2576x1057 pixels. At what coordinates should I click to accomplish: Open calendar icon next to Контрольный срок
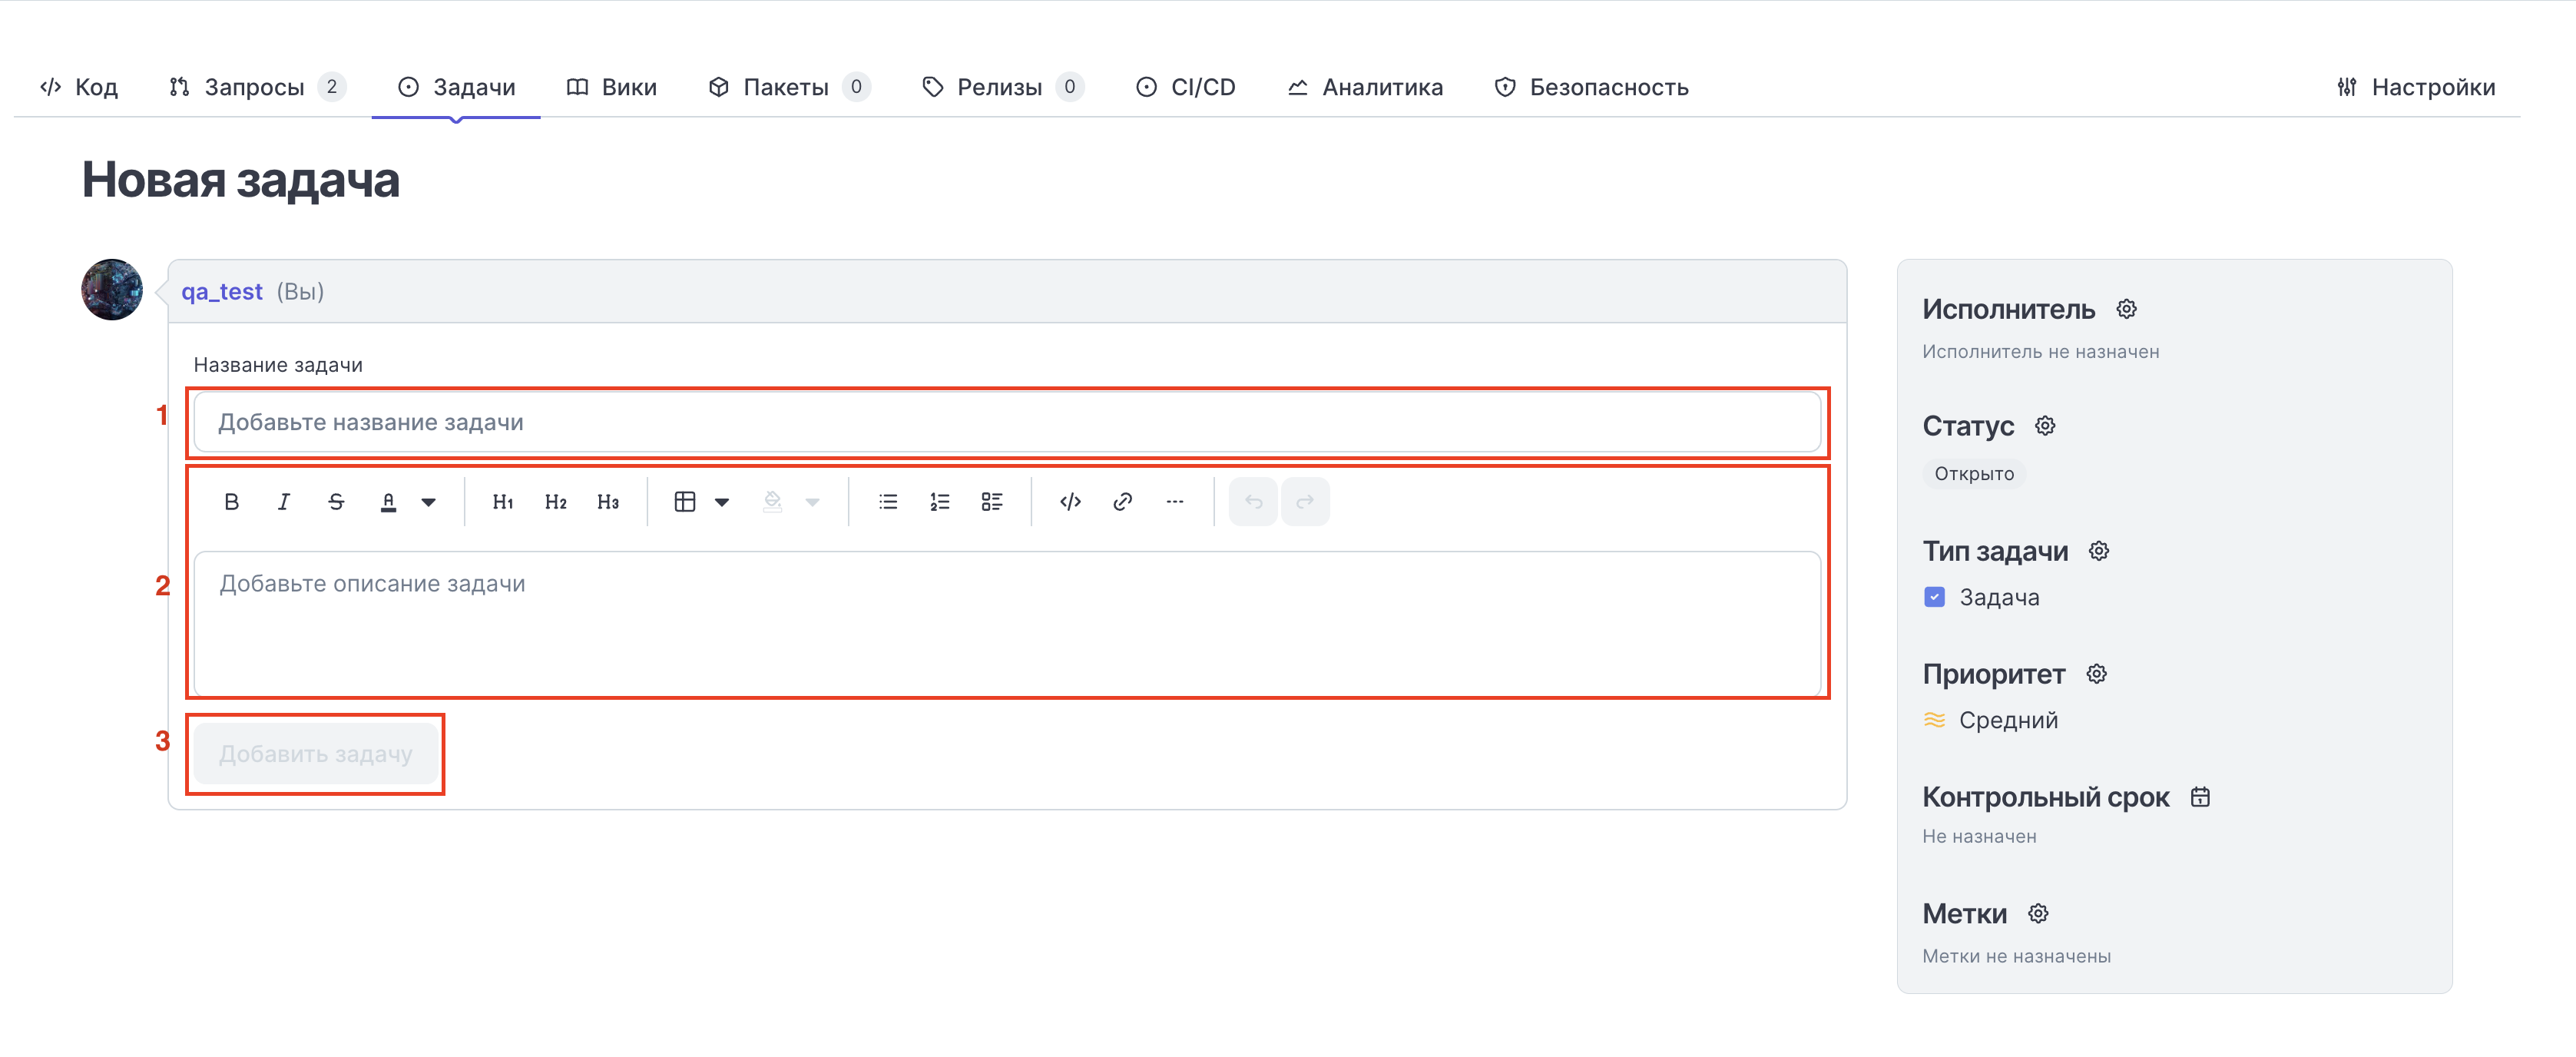2200,797
